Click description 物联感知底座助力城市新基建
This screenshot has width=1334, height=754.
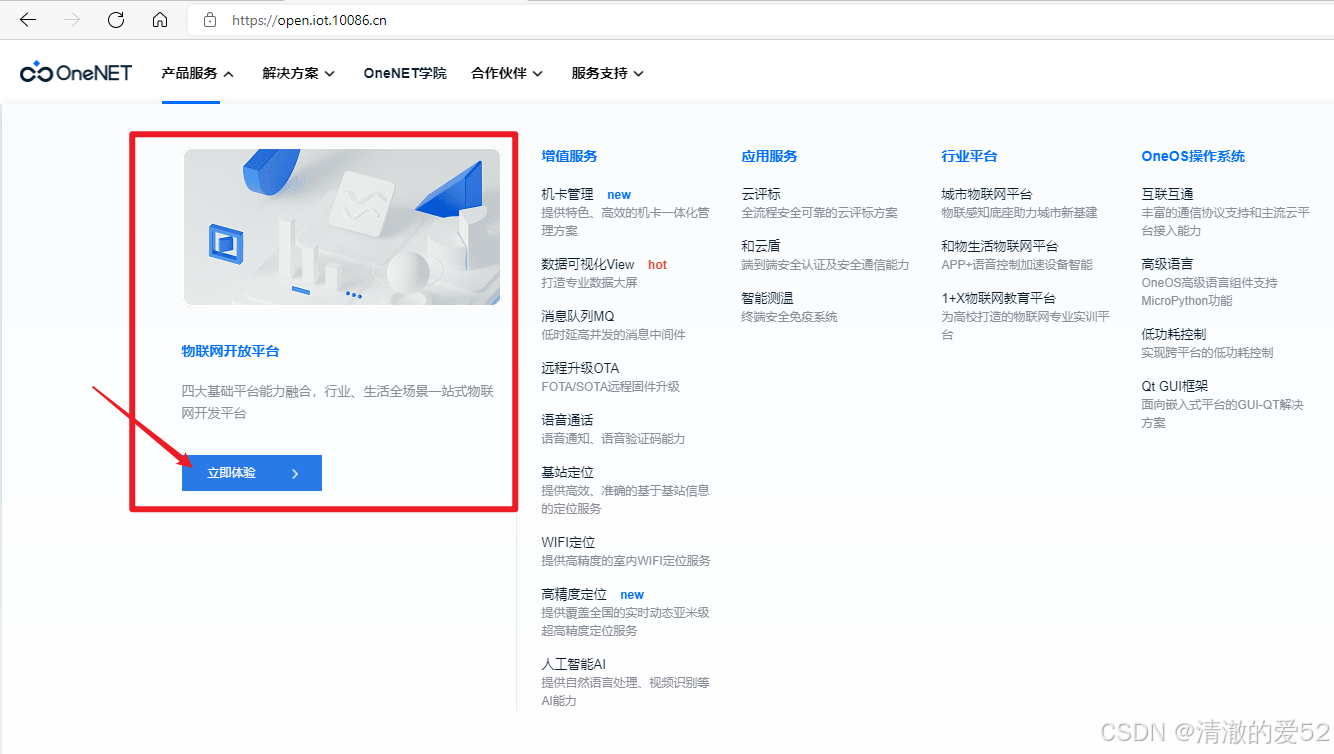(1019, 213)
